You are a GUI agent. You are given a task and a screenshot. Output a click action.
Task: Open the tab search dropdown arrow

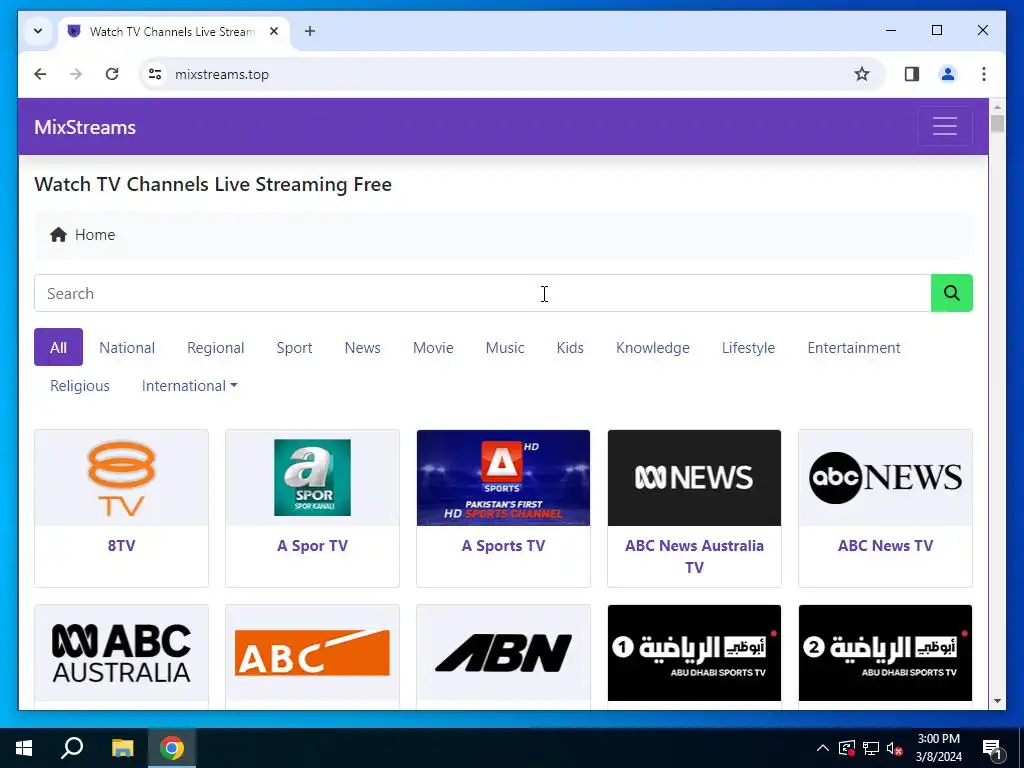coord(38,31)
